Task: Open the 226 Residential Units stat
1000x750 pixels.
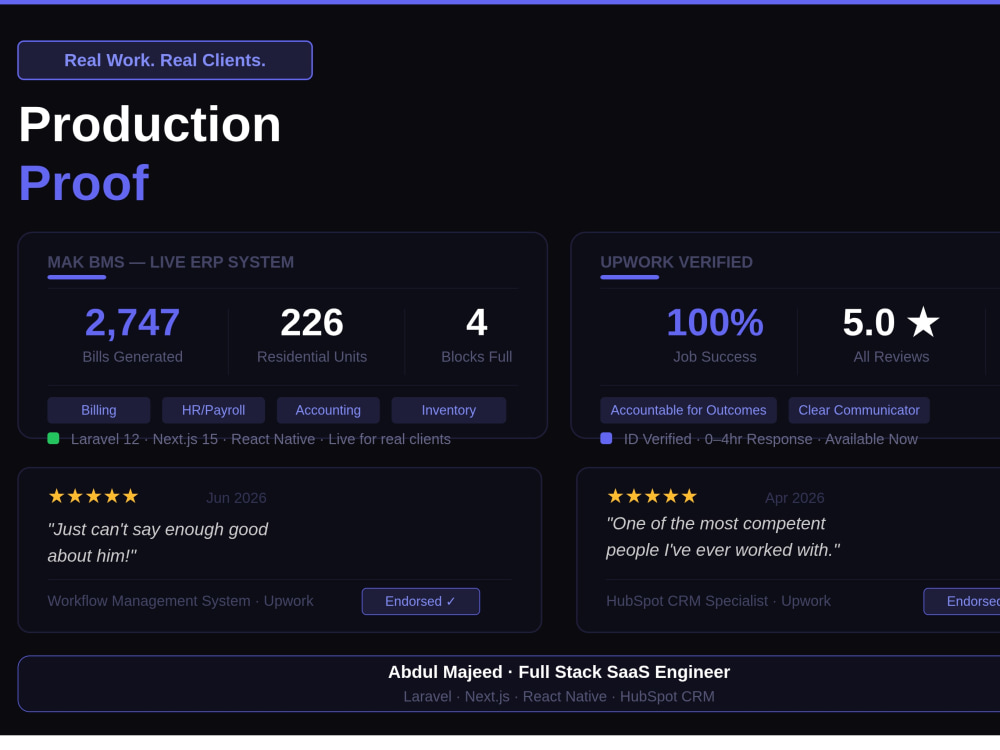Action: coord(312,335)
